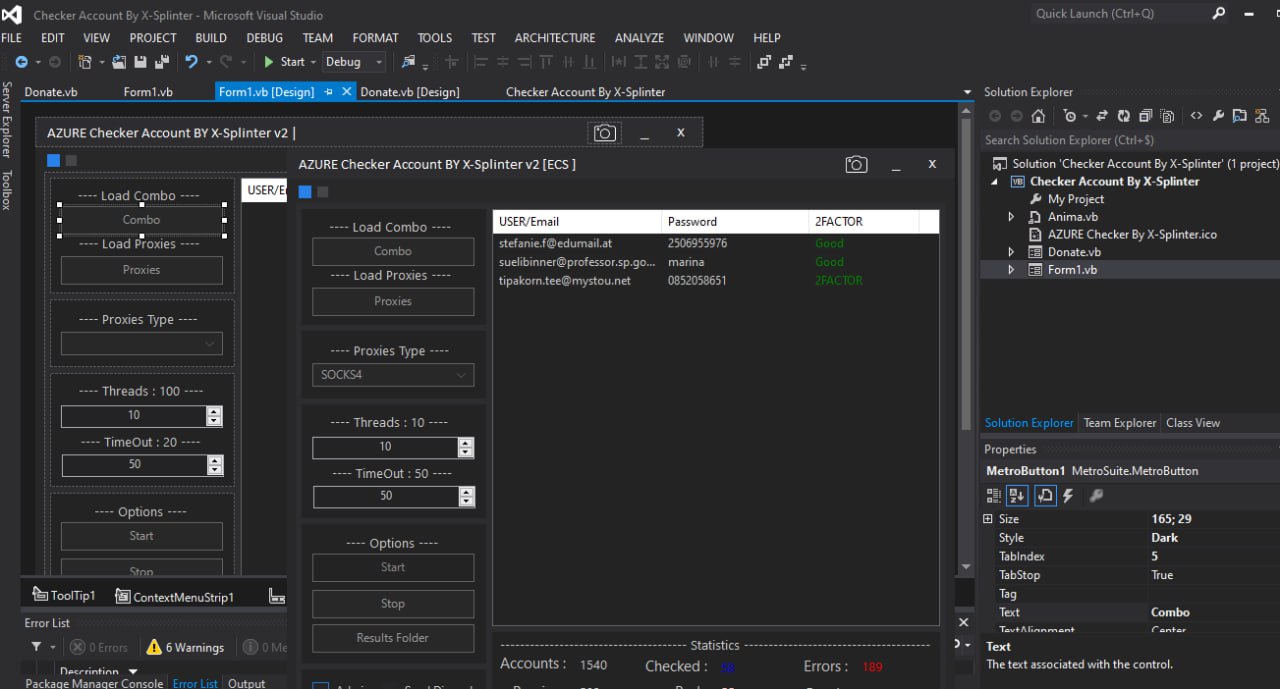Switch to the Class View tab
The image size is (1280, 689).
(x=1193, y=423)
